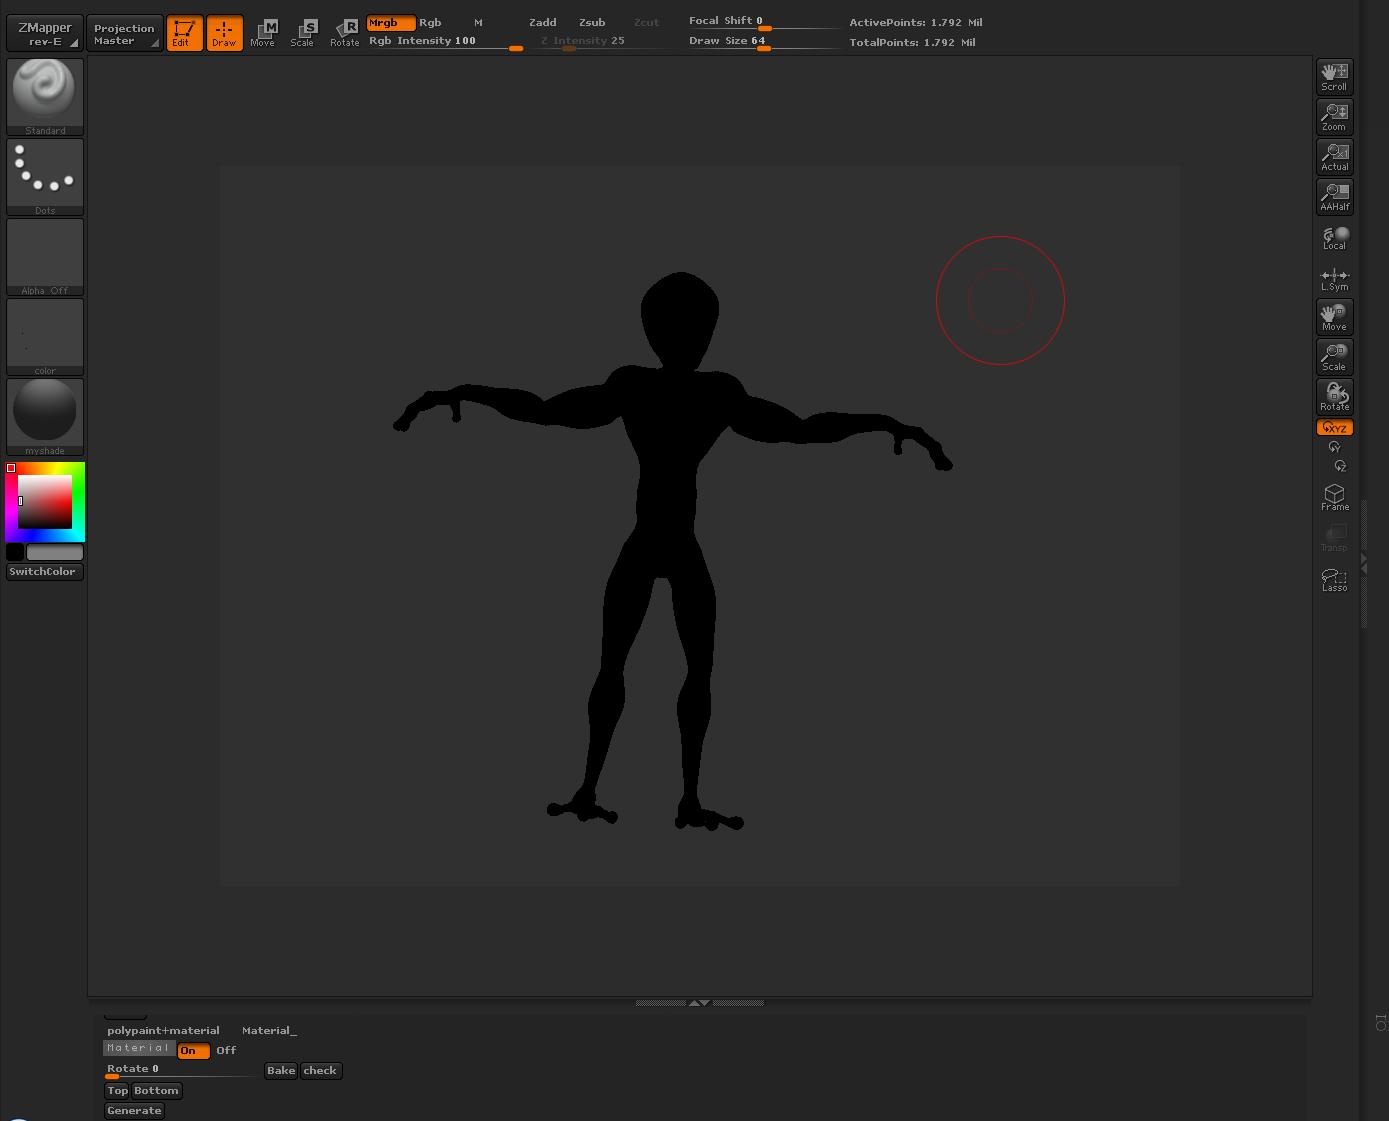The height and width of the screenshot is (1121, 1389).
Task: Set canvas to Actual size
Action: (x=1334, y=156)
